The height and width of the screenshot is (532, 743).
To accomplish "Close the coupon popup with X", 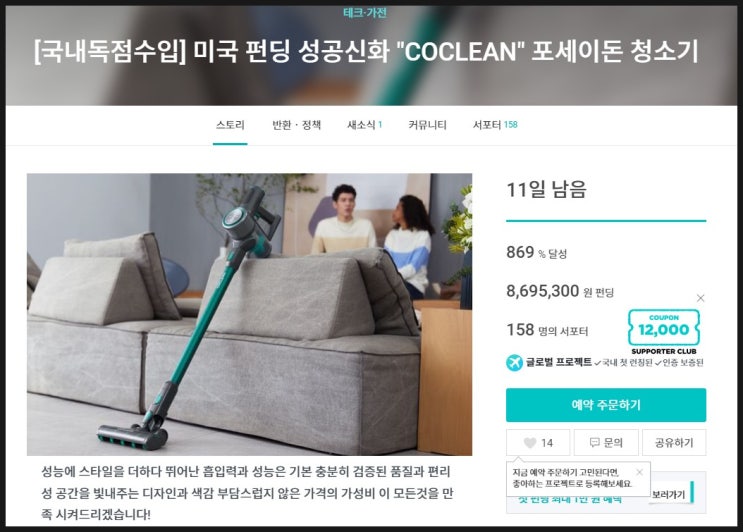I will pyautogui.click(x=700, y=298).
